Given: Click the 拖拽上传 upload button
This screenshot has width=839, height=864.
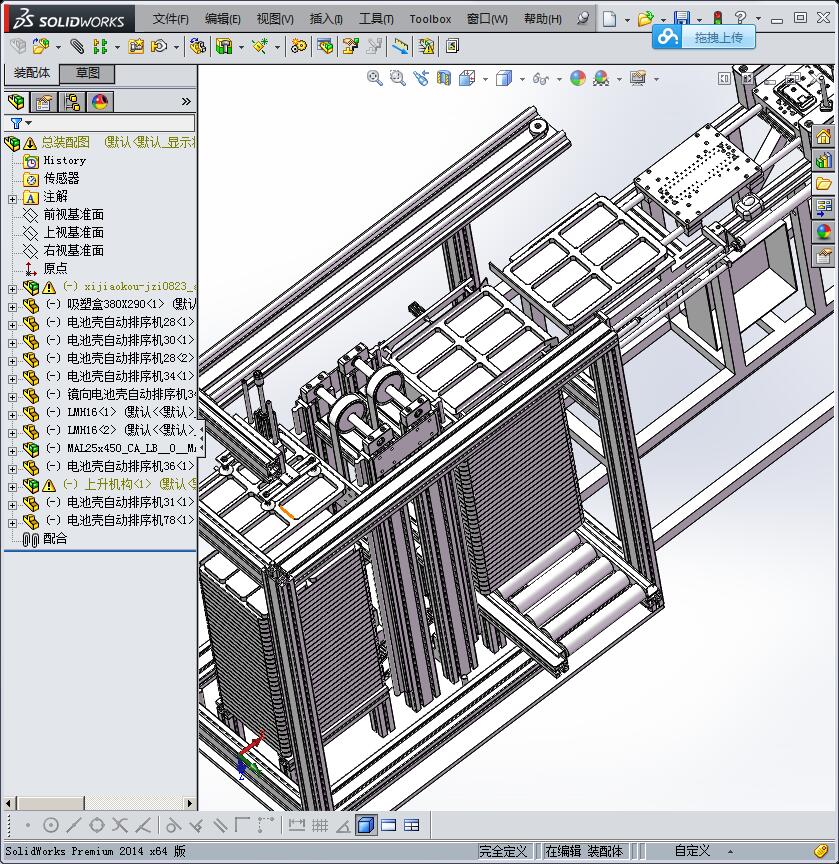Looking at the screenshot, I should coord(704,37).
